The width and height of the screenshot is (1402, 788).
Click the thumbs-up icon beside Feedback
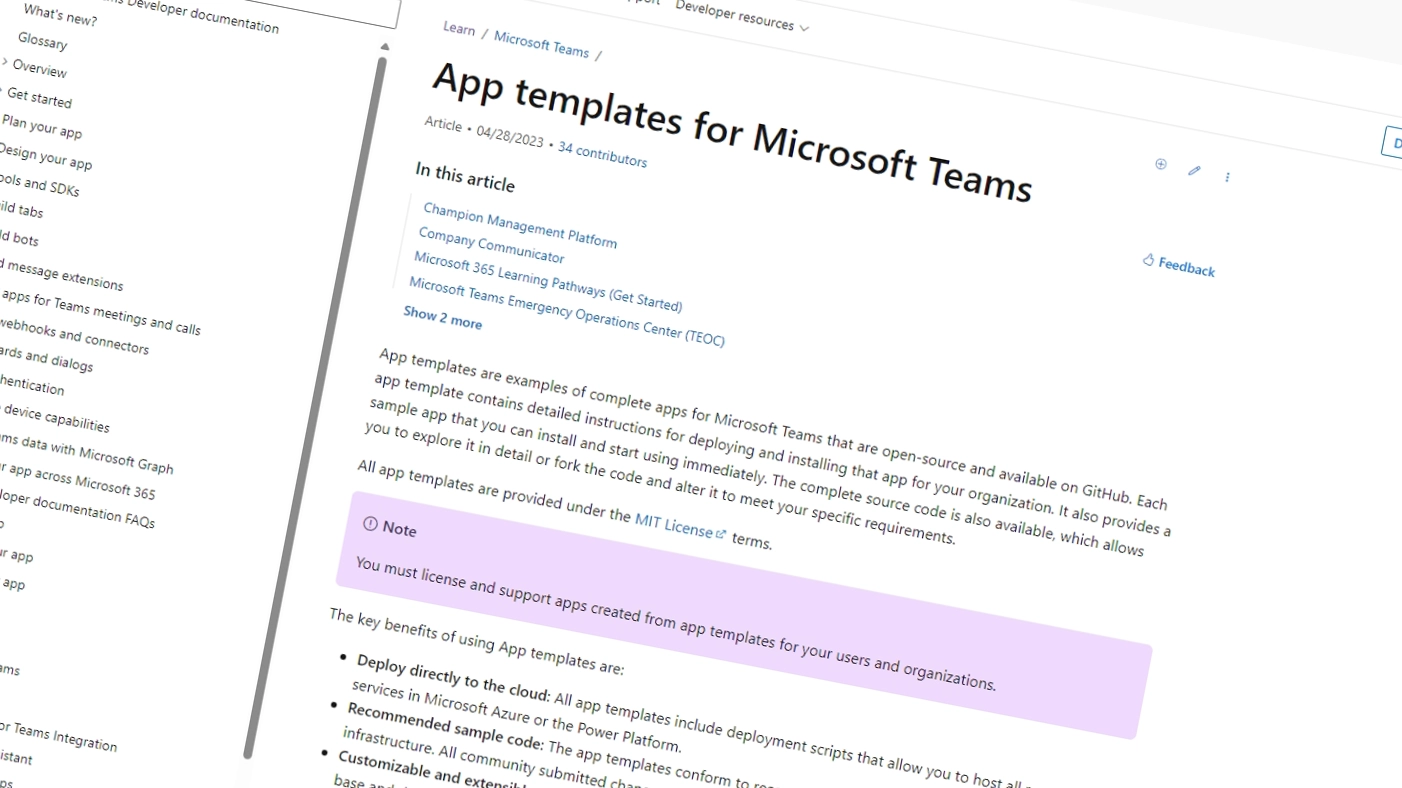(1148, 259)
